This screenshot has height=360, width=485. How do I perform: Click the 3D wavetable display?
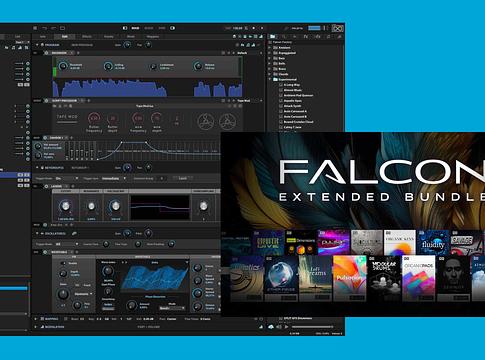click(x=154, y=278)
